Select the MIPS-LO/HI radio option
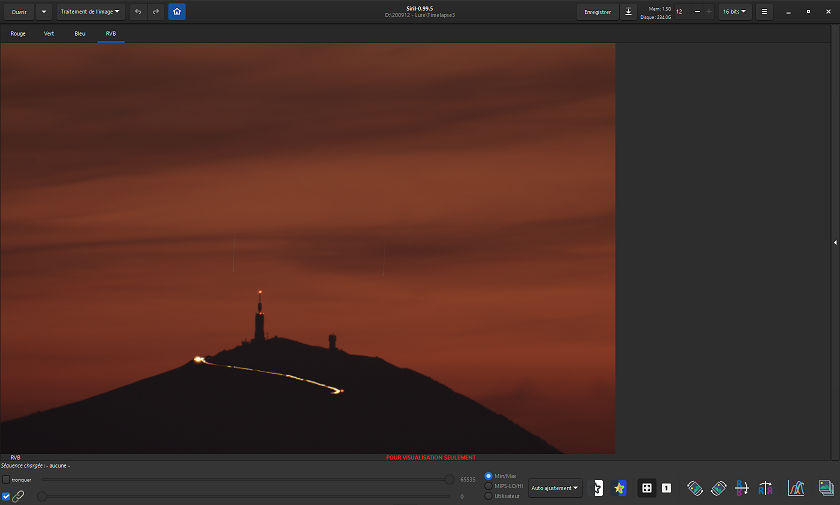The image size is (840, 505). (x=488, y=486)
